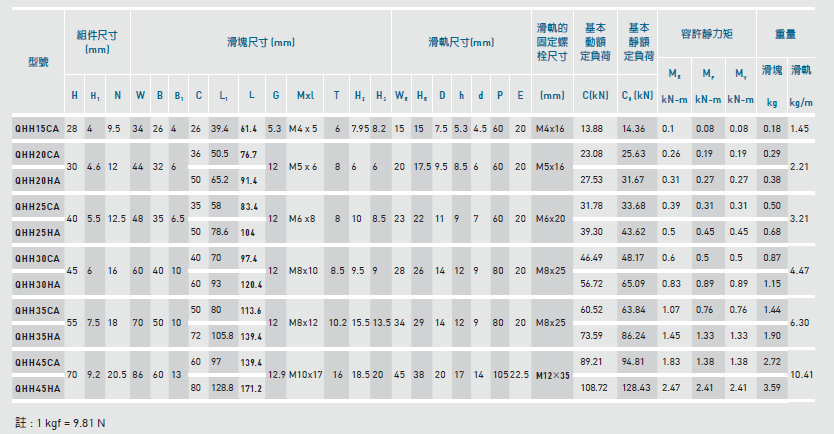Select the QHH35HA model name
This screenshot has width=834, height=434.
pos(37,337)
